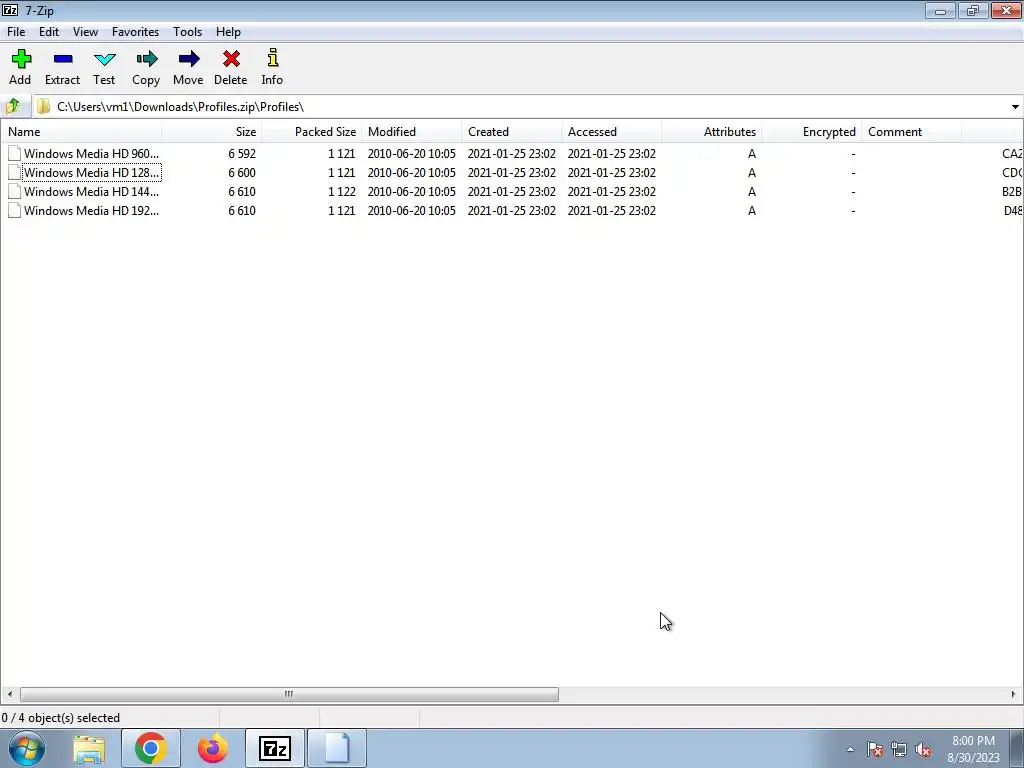This screenshot has width=1024, height=768.
Task: Click the scroll right arrow
Action: (x=1014, y=694)
